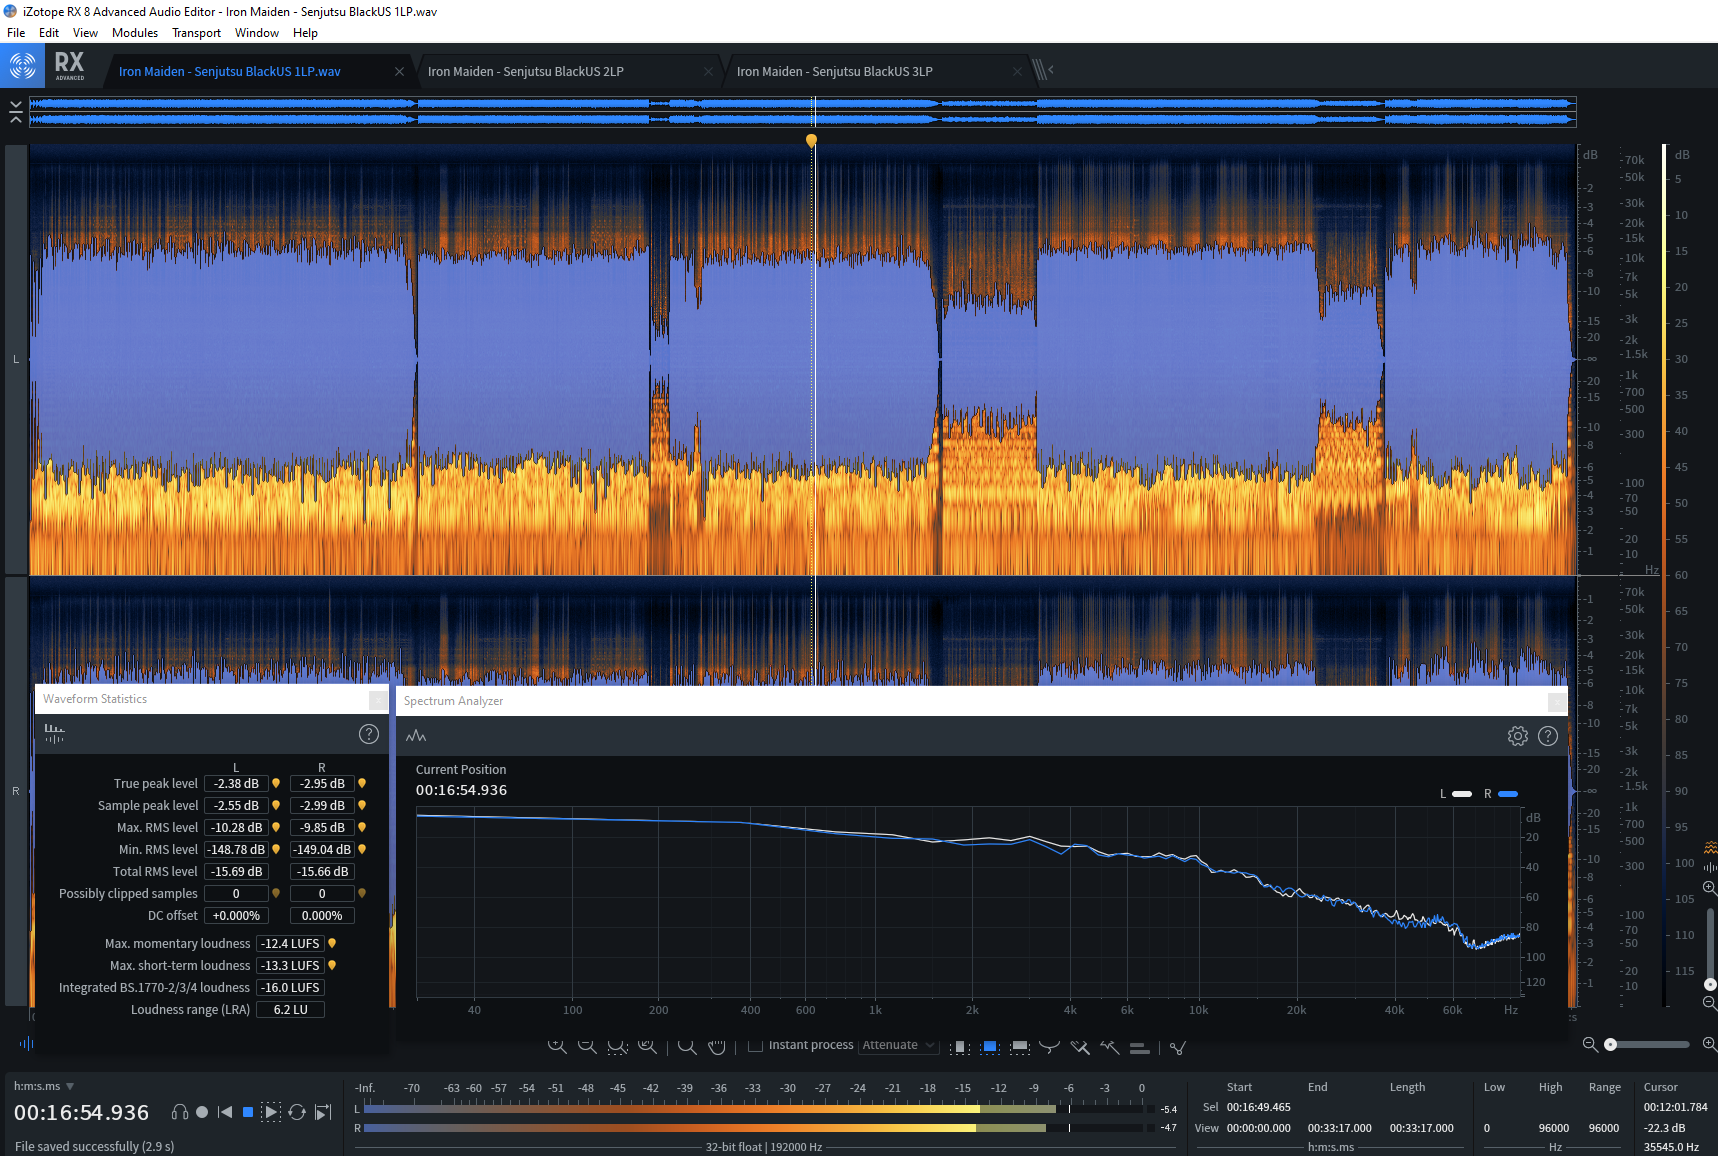Image resolution: width=1718 pixels, height=1156 pixels.
Task: Click the horizontal zoom out magnifier
Action: pos(1590,1044)
